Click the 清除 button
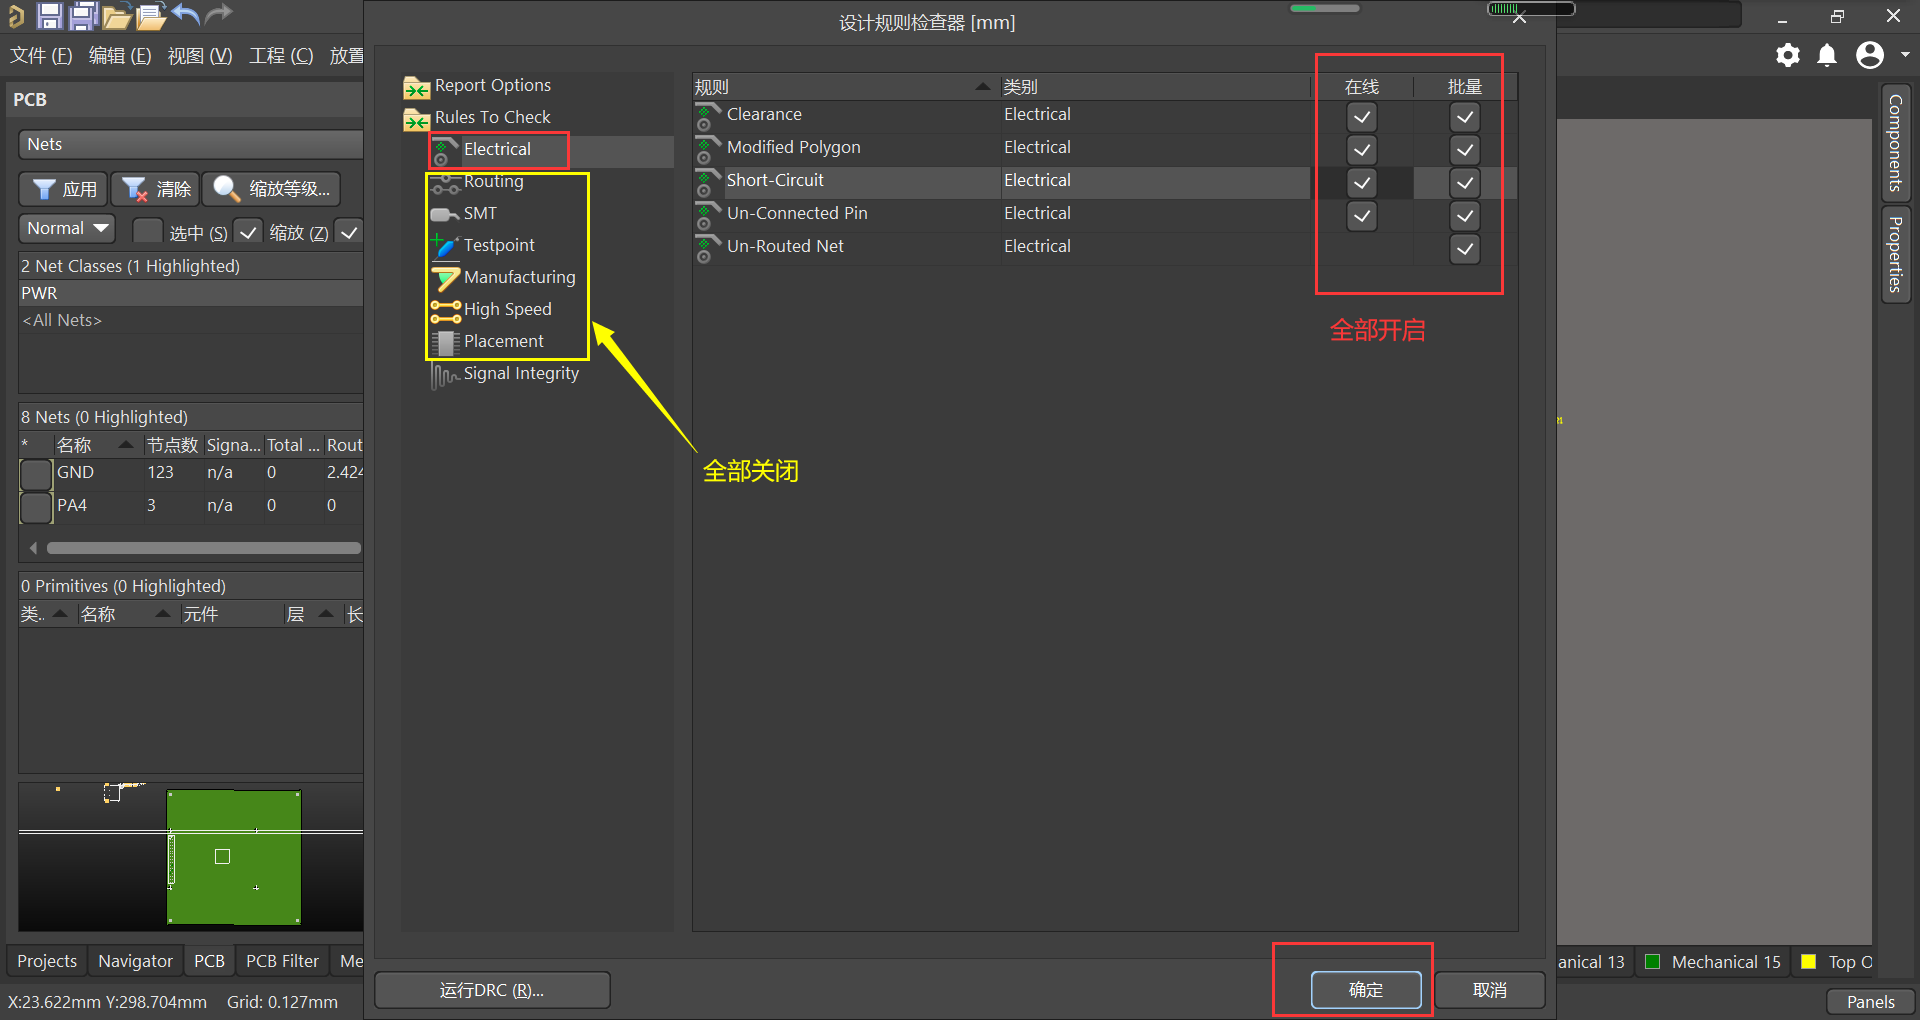The height and width of the screenshot is (1020, 1920). click(155, 189)
